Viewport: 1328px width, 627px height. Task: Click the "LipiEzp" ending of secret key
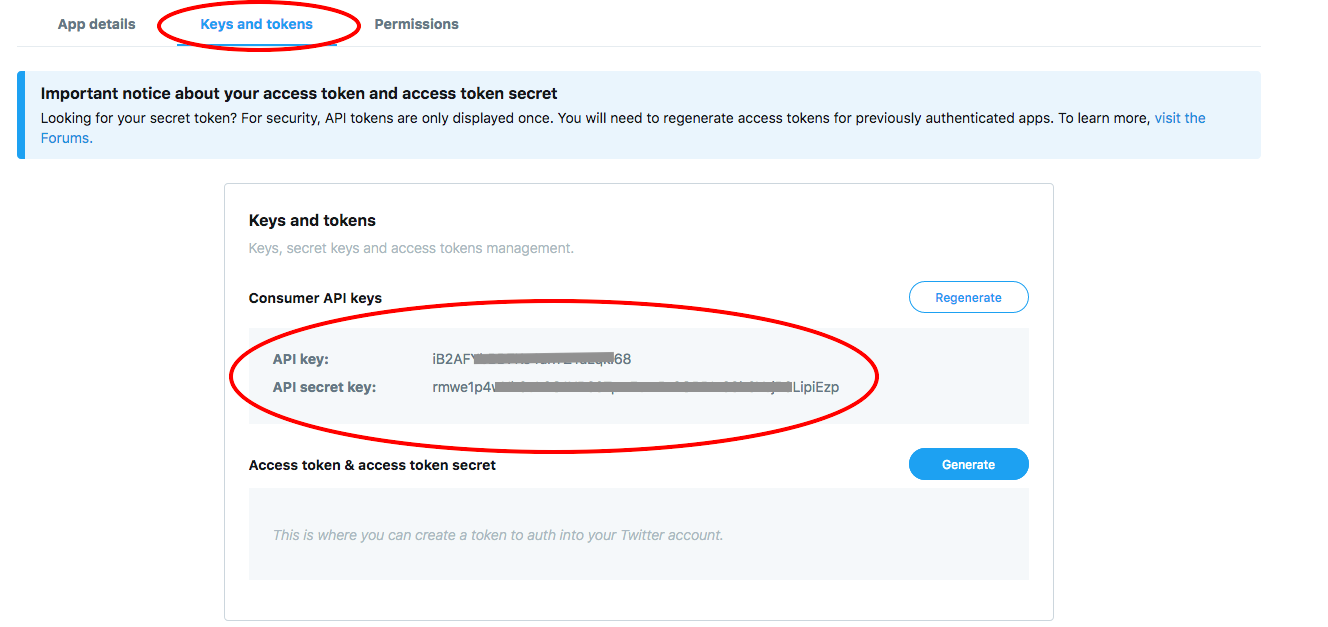pyautogui.click(x=816, y=387)
